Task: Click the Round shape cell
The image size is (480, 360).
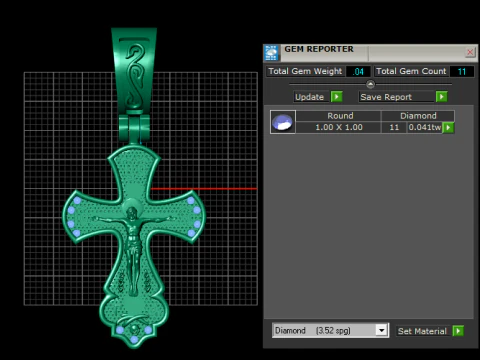Action: pyautogui.click(x=338, y=116)
